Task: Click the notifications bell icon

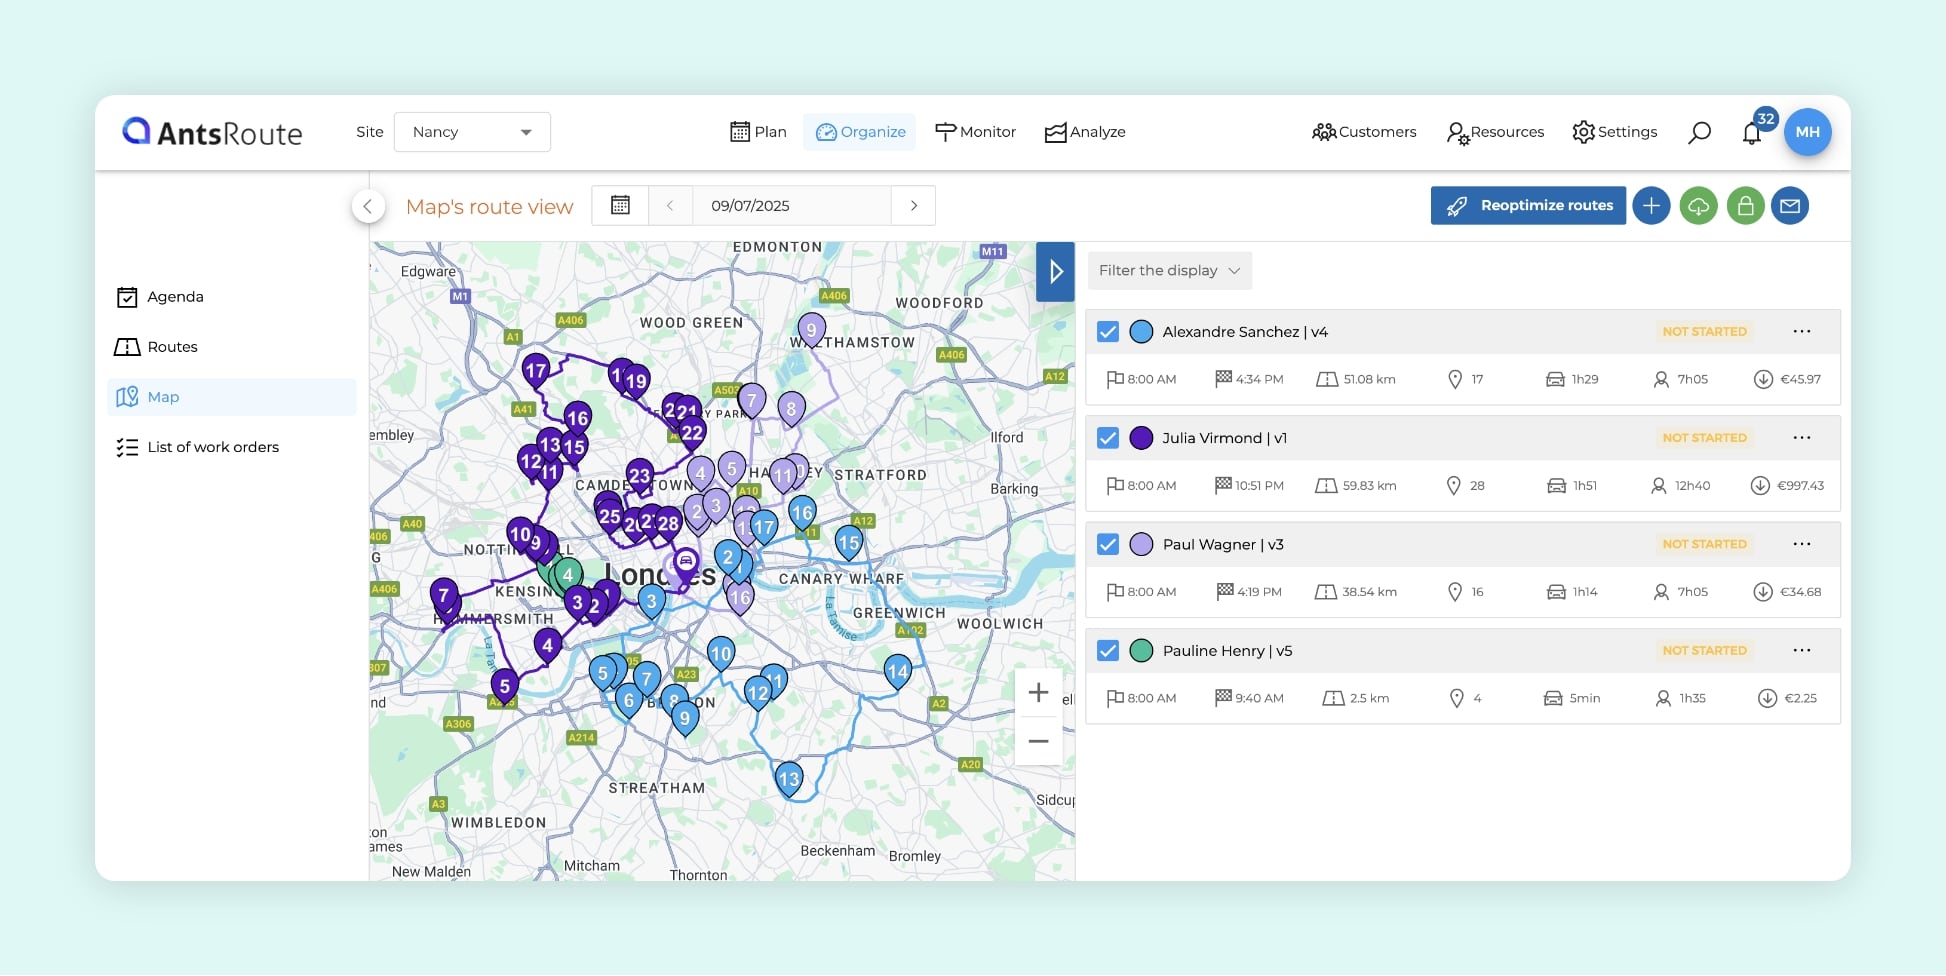Action: 1751,133
